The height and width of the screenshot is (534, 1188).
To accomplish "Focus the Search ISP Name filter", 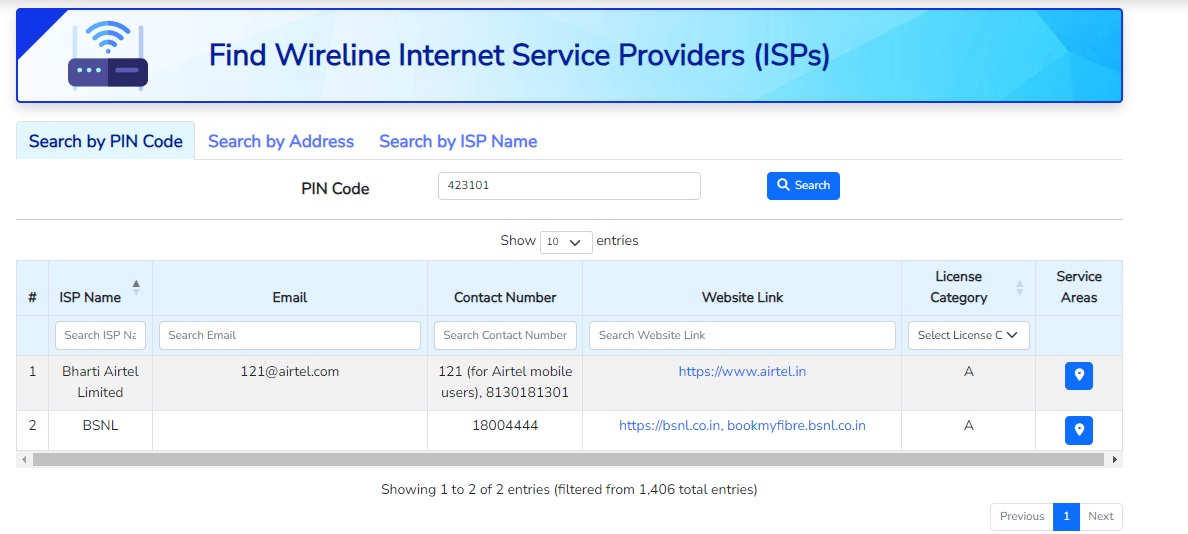I will coord(100,336).
